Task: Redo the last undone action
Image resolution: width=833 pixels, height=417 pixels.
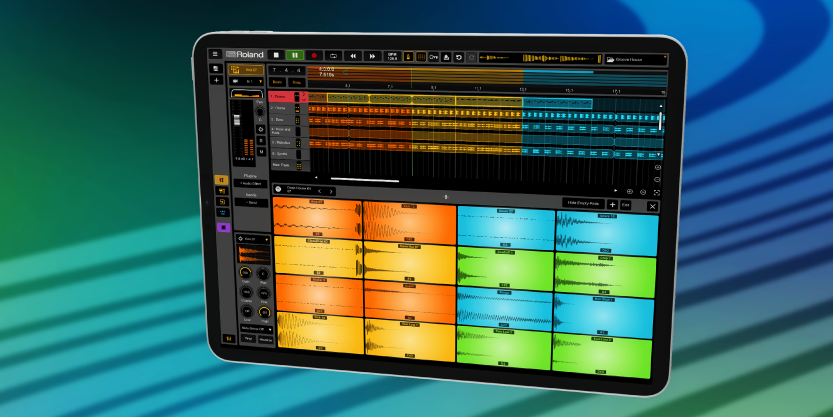Action: click(x=471, y=57)
